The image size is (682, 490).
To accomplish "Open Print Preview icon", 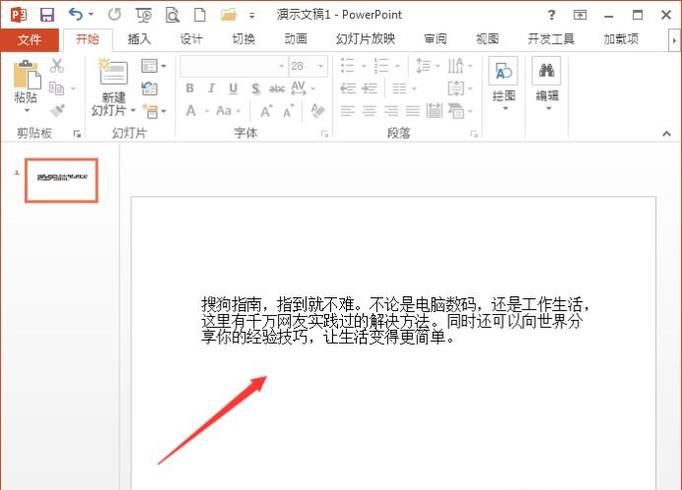I will coord(172,15).
